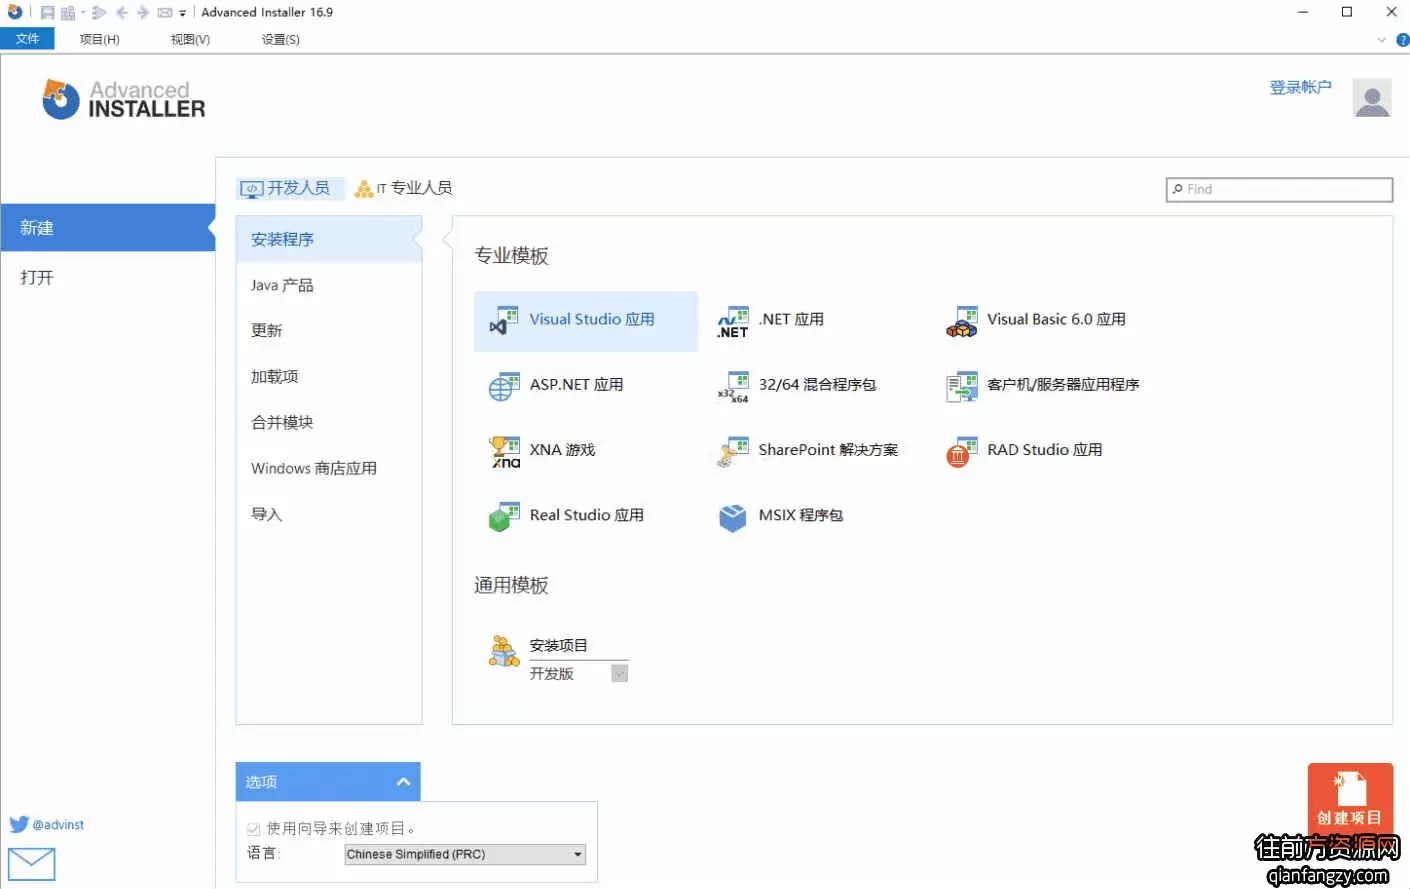Click the build icon in quick access toolbar

click(69, 13)
